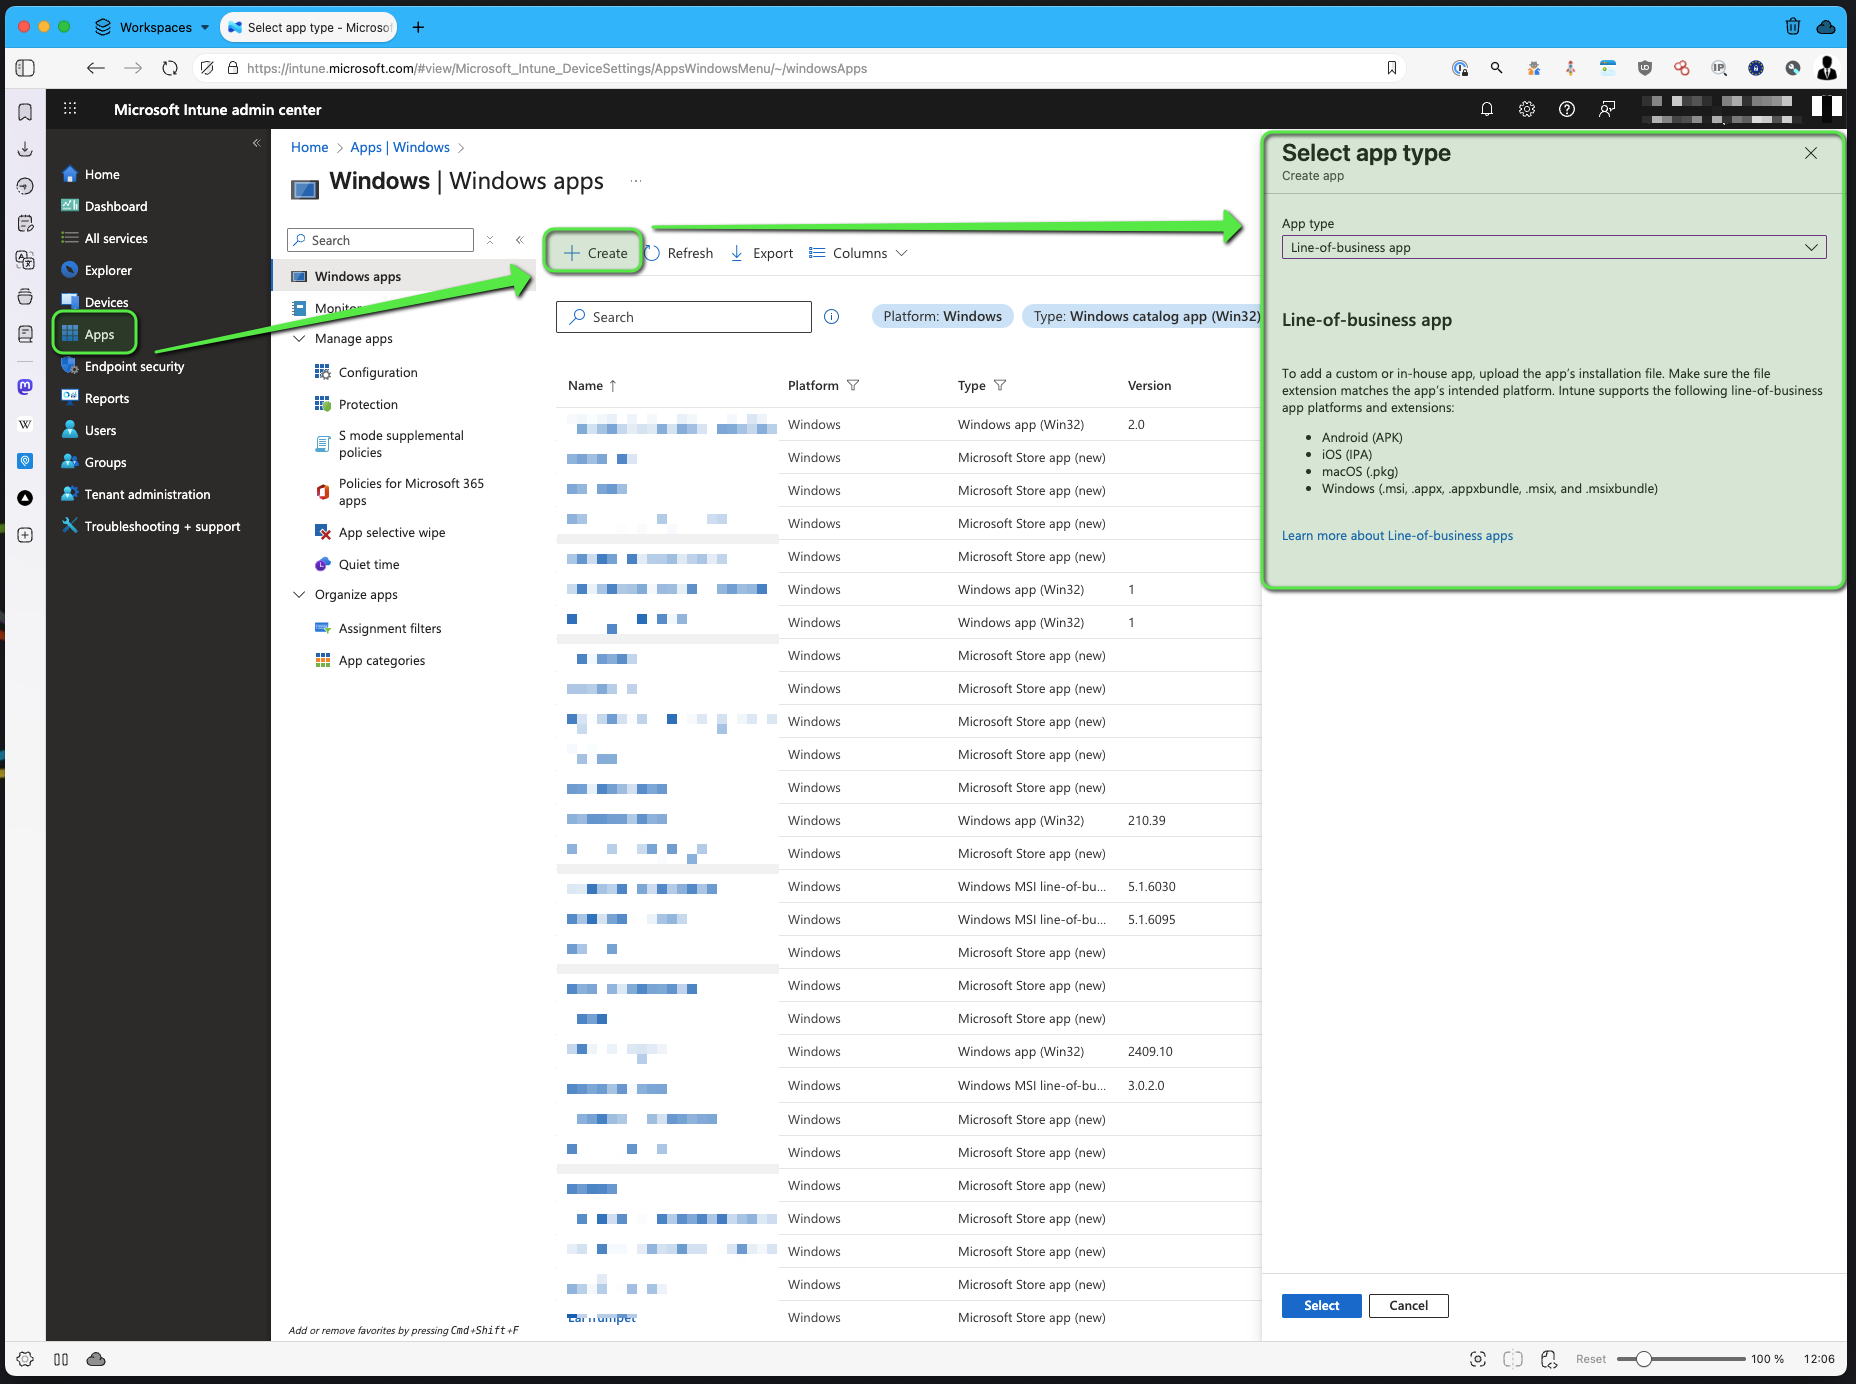Click the apps list Search field
Screen dimensions: 1856x1384
pos(684,317)
